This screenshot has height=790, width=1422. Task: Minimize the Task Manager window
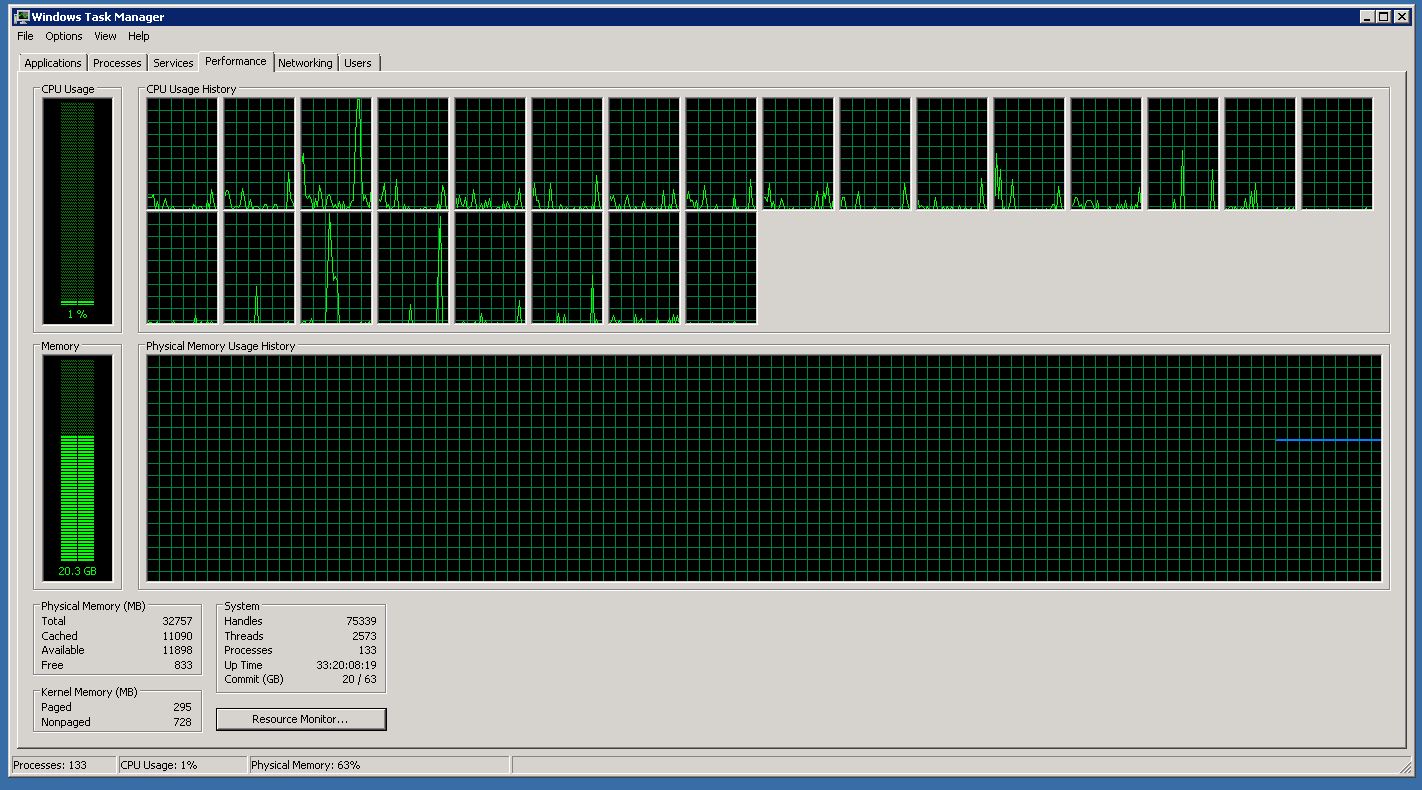click(1368, 16)
